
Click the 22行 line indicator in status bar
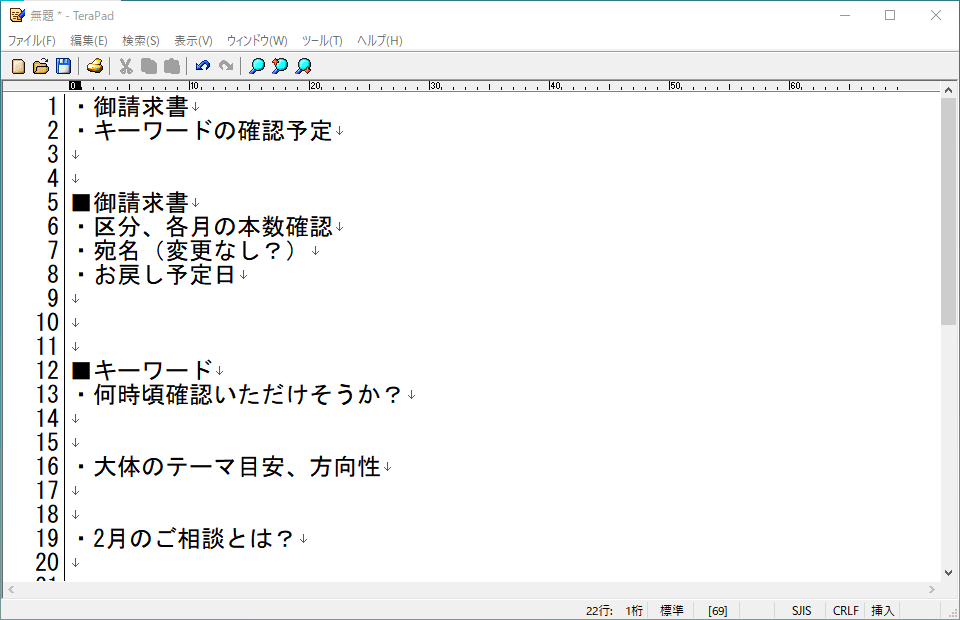[x=599, y=610]
